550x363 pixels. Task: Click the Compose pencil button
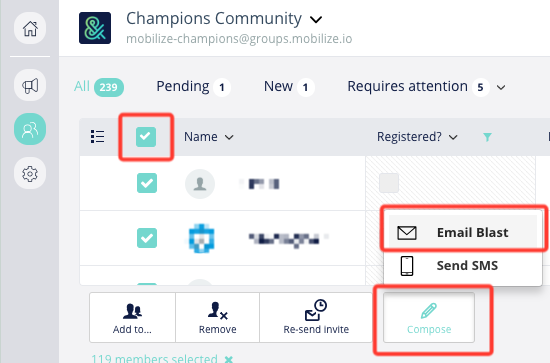pos(429,318)
